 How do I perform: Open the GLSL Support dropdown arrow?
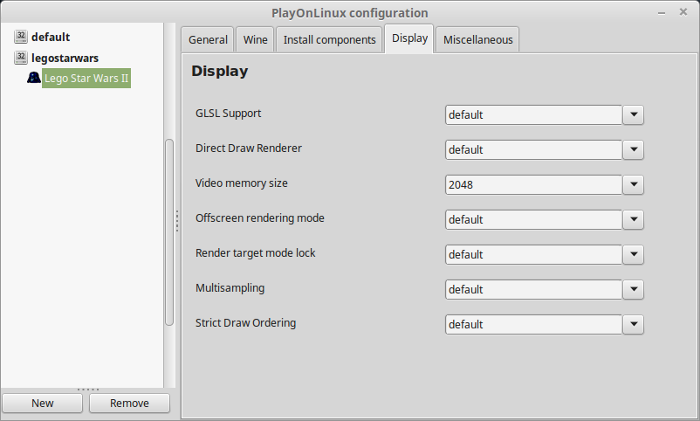pos(633,115)
